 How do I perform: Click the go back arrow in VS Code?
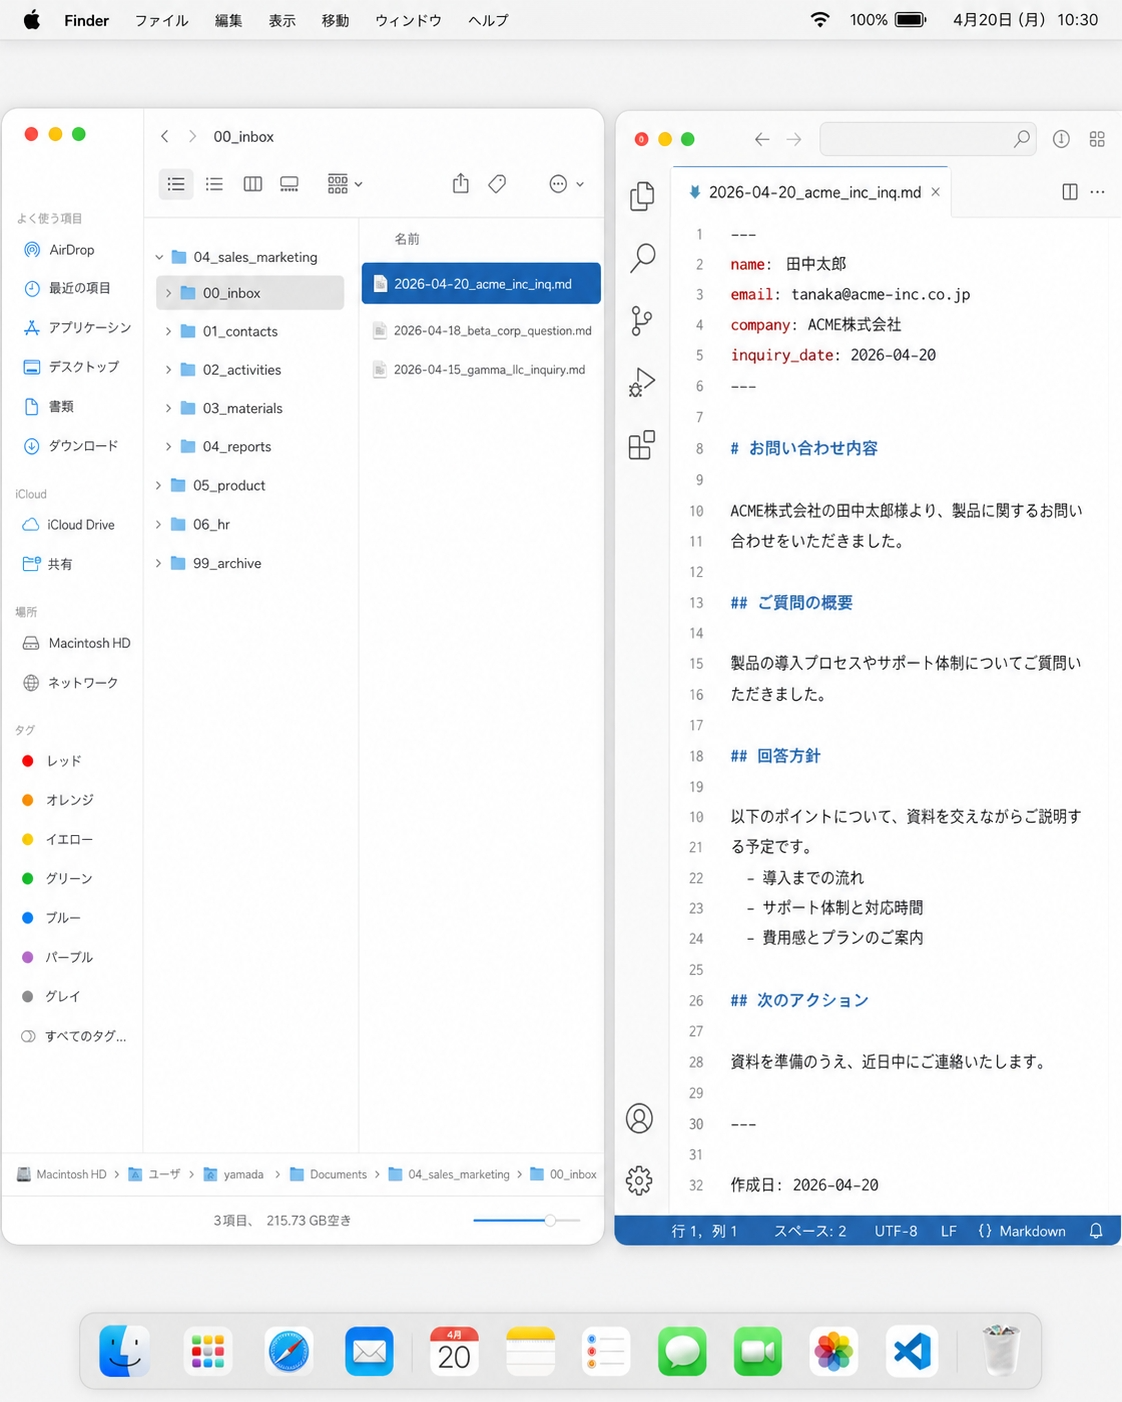pos(762,139)
